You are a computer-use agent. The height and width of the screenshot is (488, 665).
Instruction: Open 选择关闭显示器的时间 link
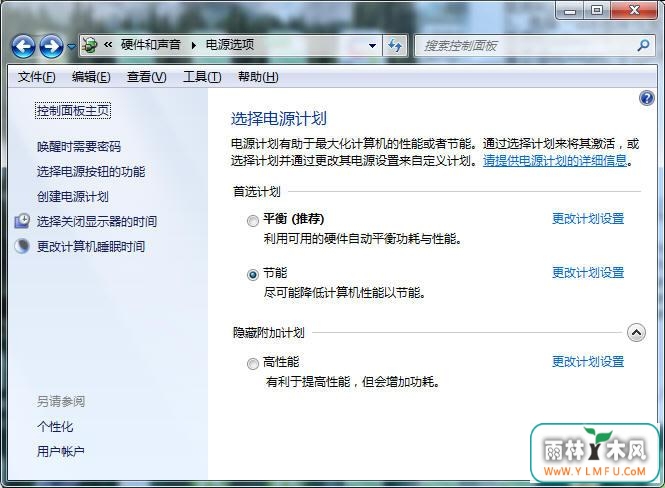[97, 221]
